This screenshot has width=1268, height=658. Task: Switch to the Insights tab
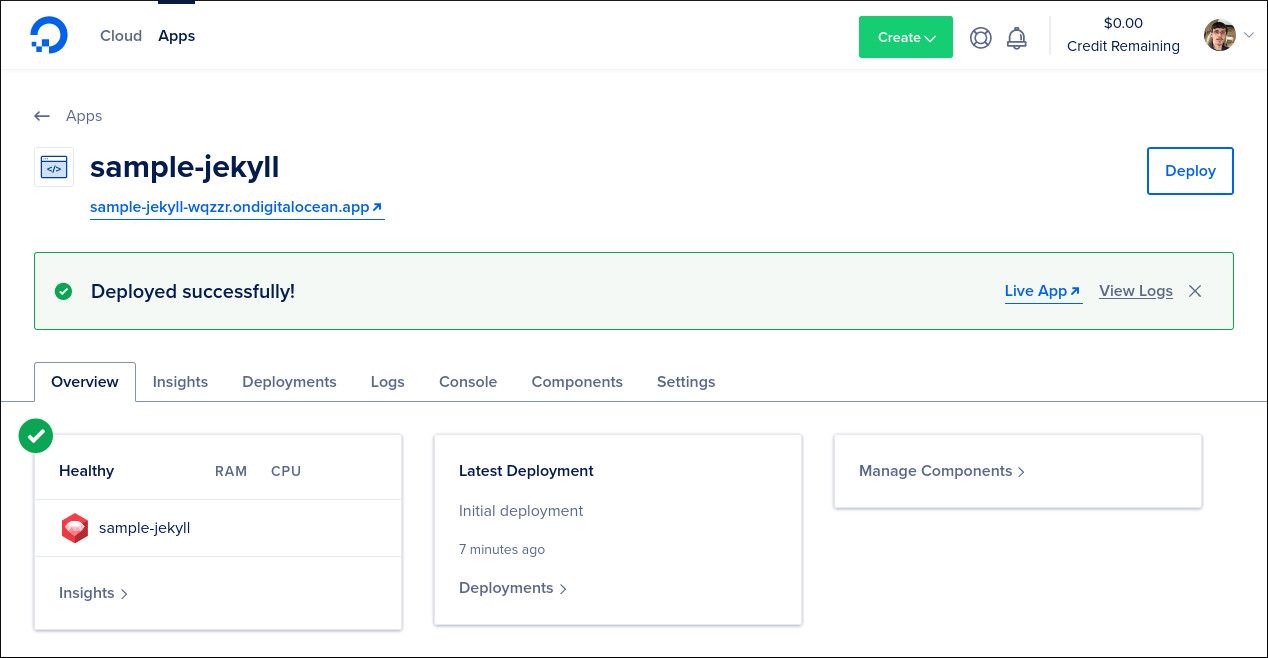point(180,382)
